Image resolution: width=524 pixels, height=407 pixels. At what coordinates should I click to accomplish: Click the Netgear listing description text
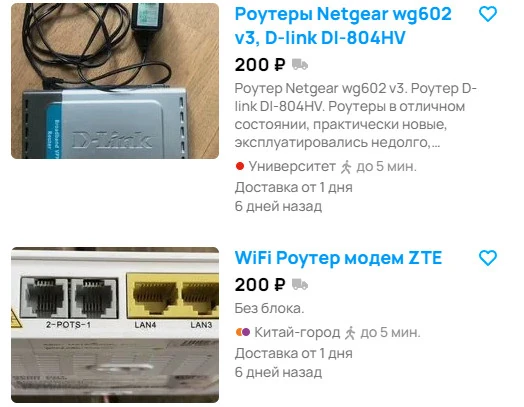point(356,115)
